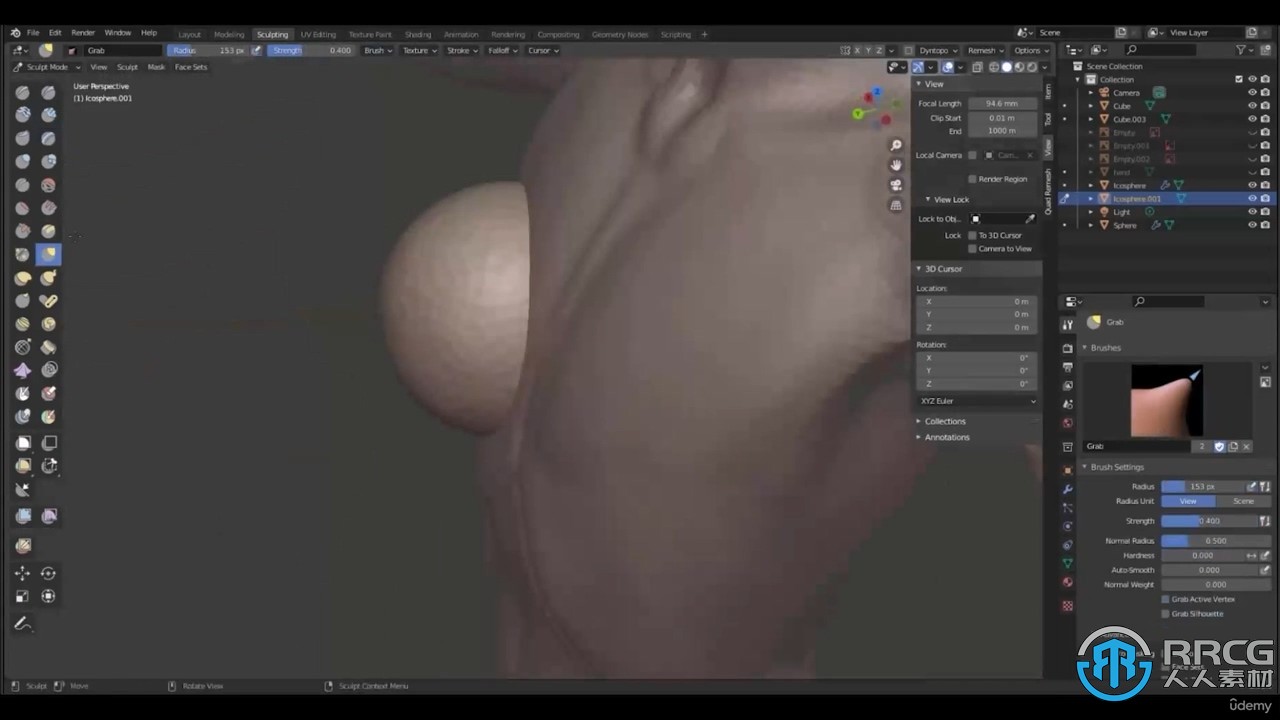
Task: Open the Sculpt Mode dropdown
Action: (x=46, y=67)
